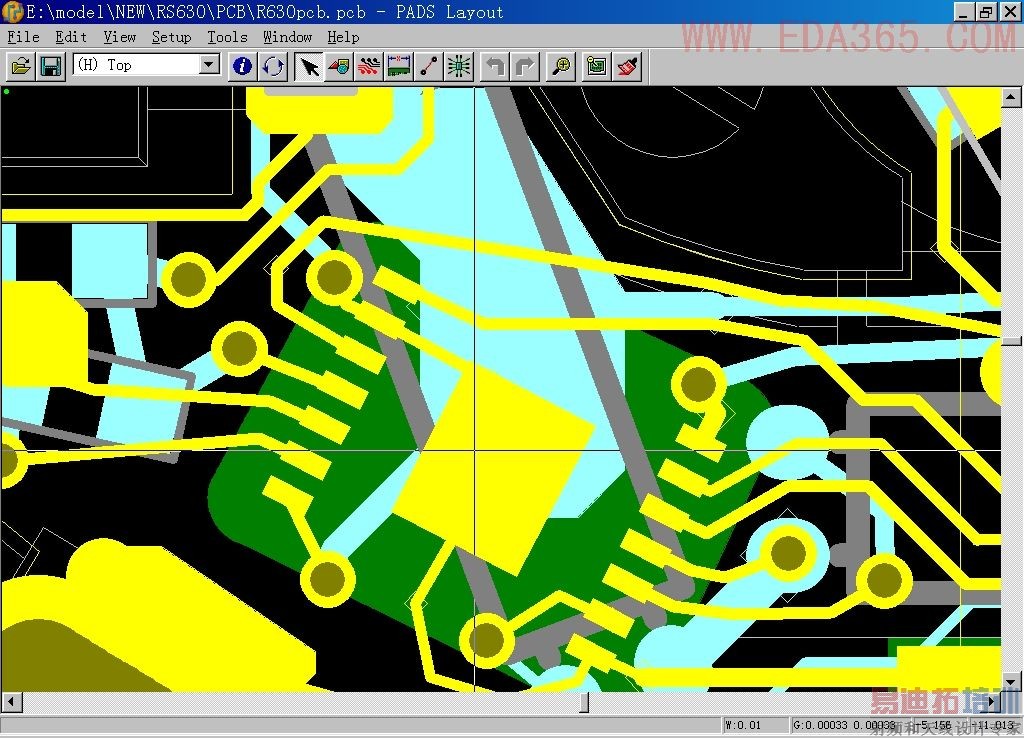This screenshot has height=738, width=1024.
Task: Click the BGA fanout toolbar icon
Action: (x=459, y=66)
